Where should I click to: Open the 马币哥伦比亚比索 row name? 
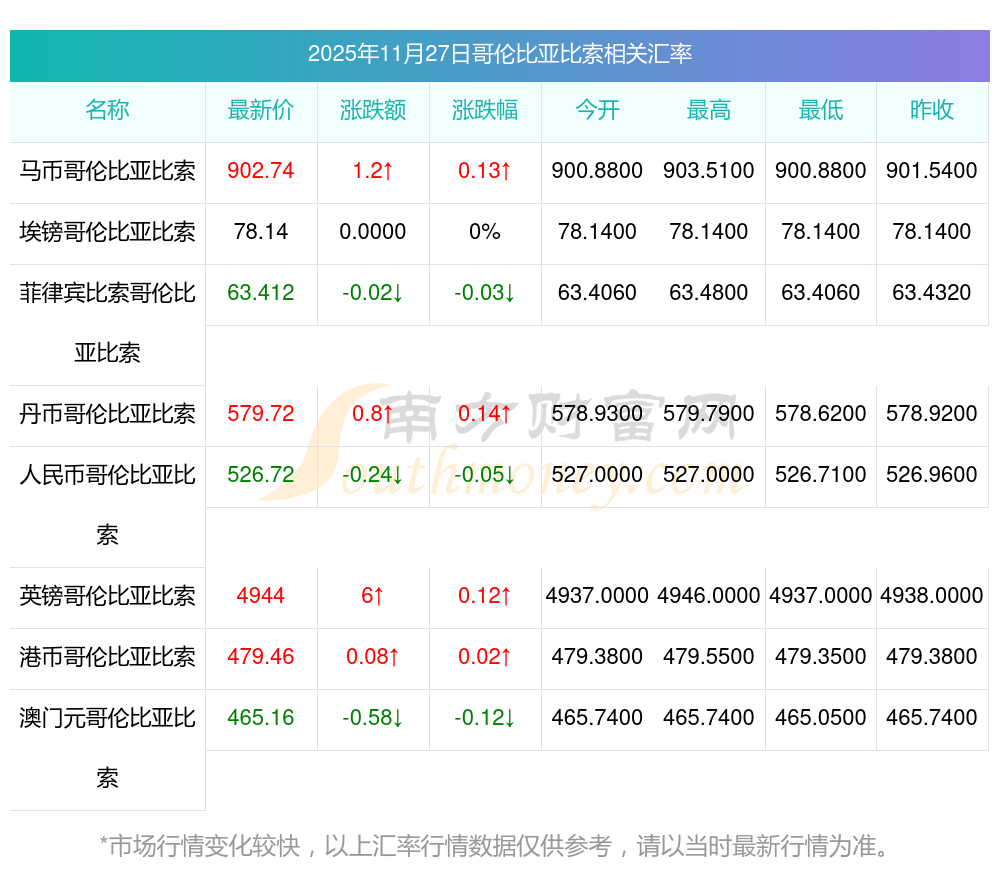coord(107,171)
